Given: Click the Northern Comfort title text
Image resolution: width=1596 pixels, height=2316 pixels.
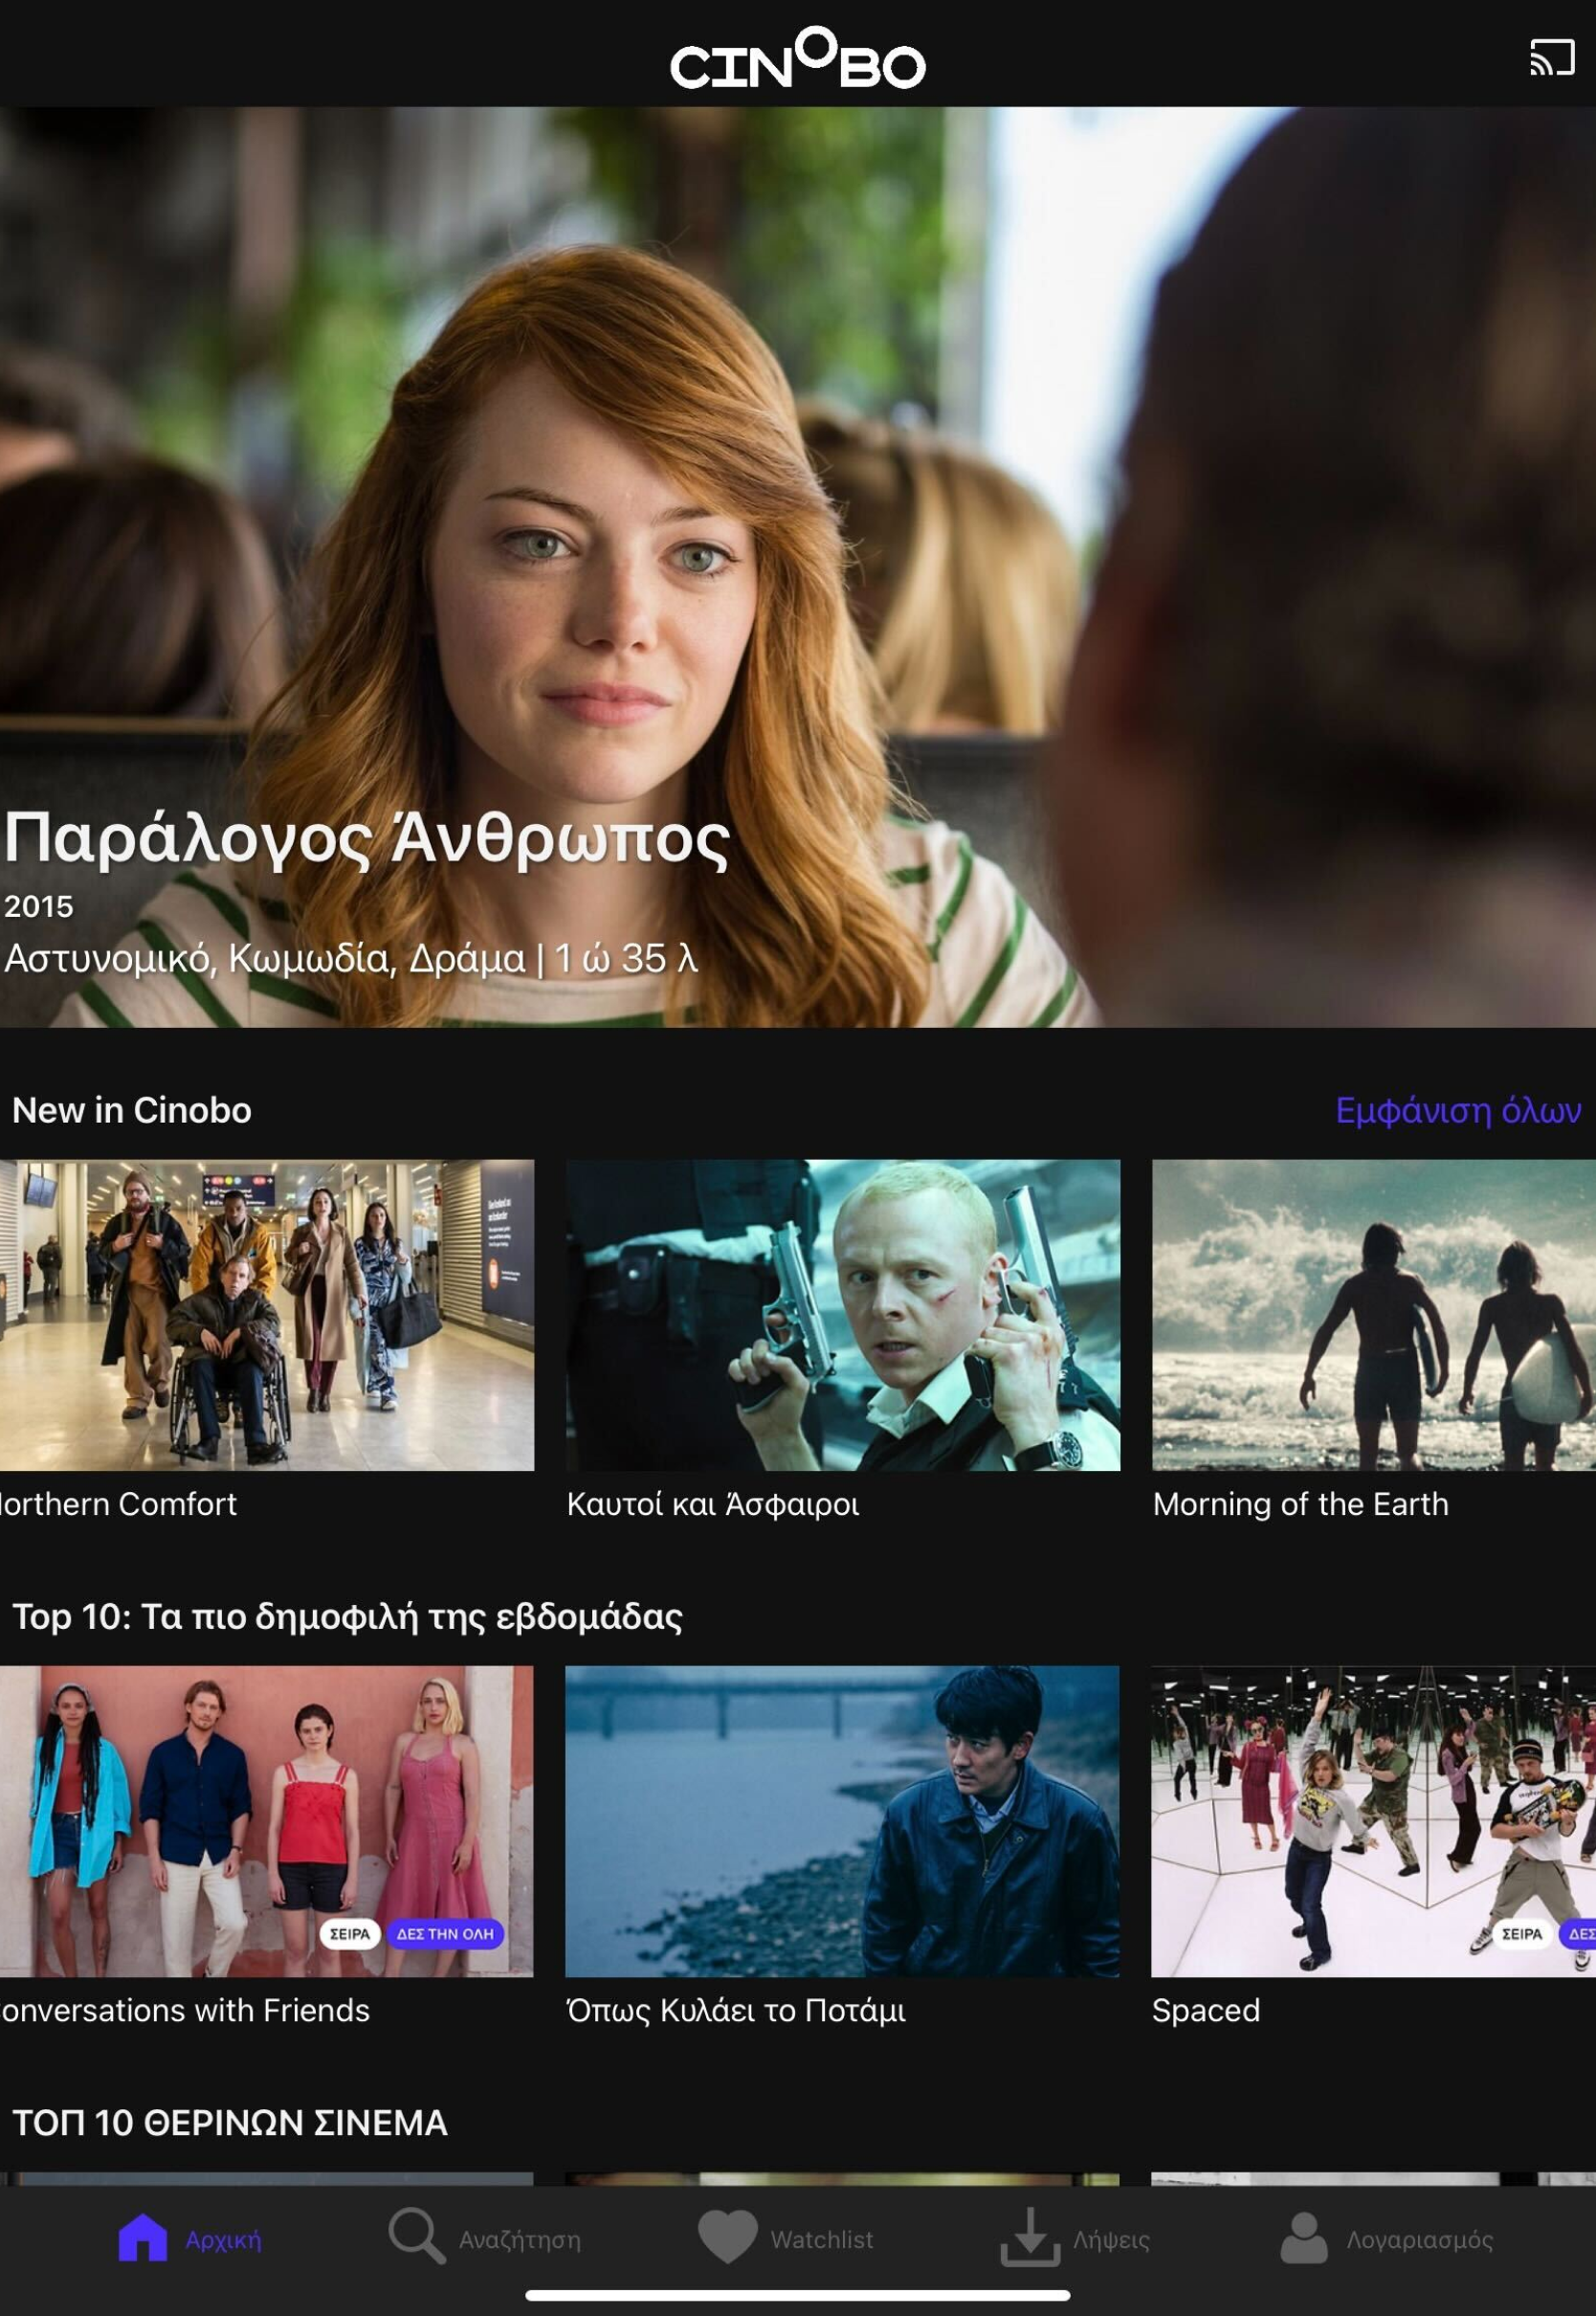Looking at the screenshot, I should click(118, 1504).
